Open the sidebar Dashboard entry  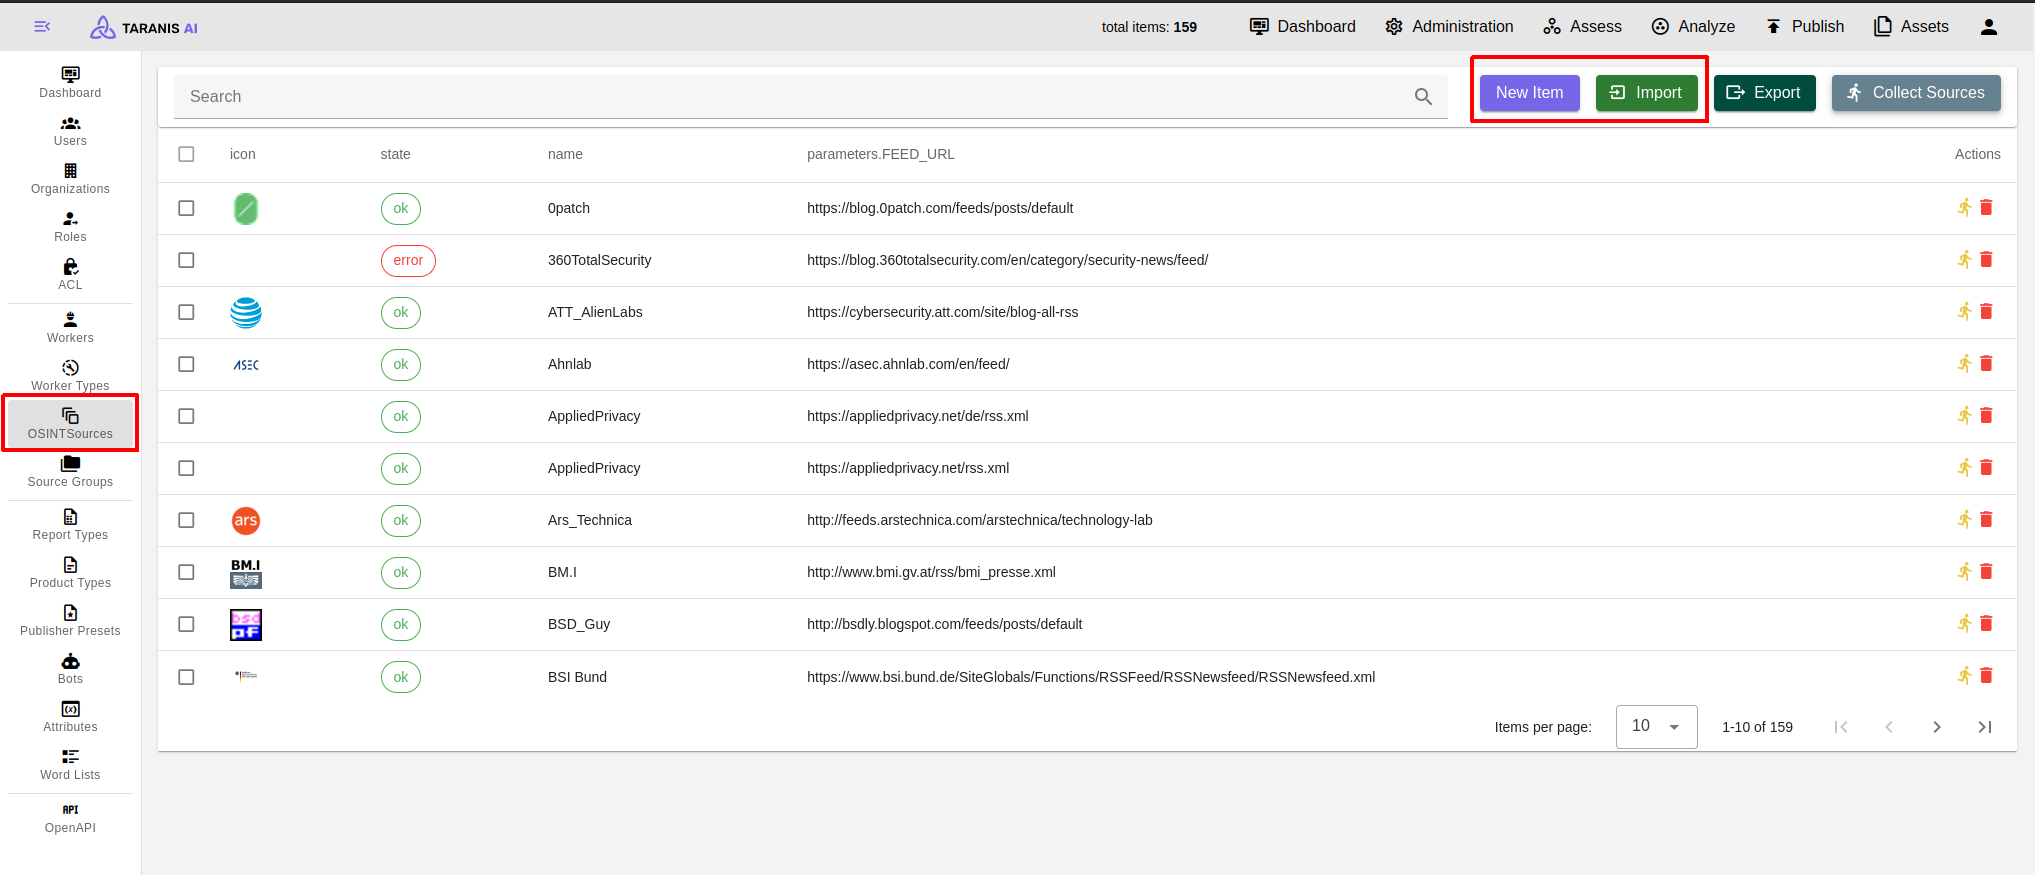(70, 83)
